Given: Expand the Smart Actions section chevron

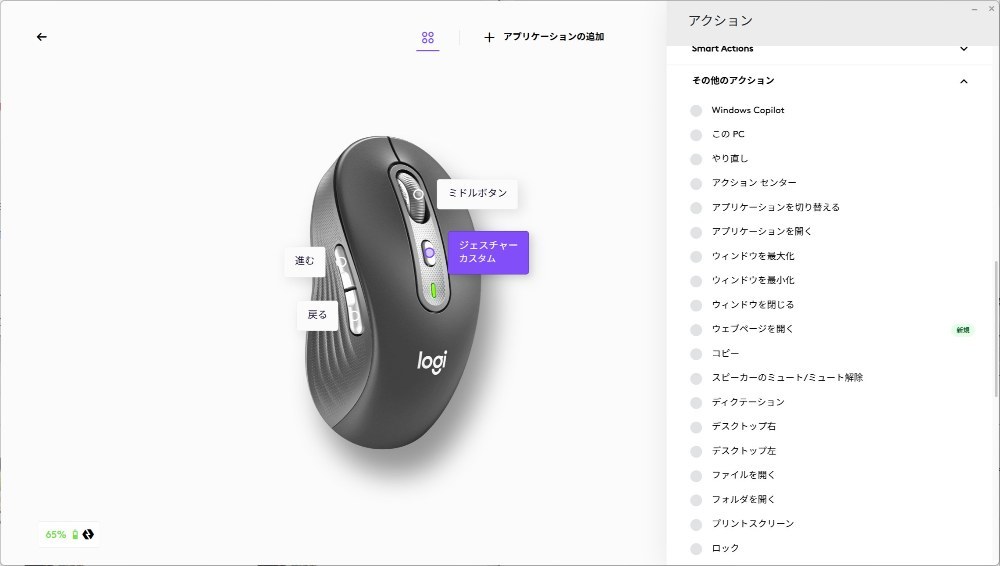Looking at the screenshot, I should pyautogui.click(x=964, y=48).
